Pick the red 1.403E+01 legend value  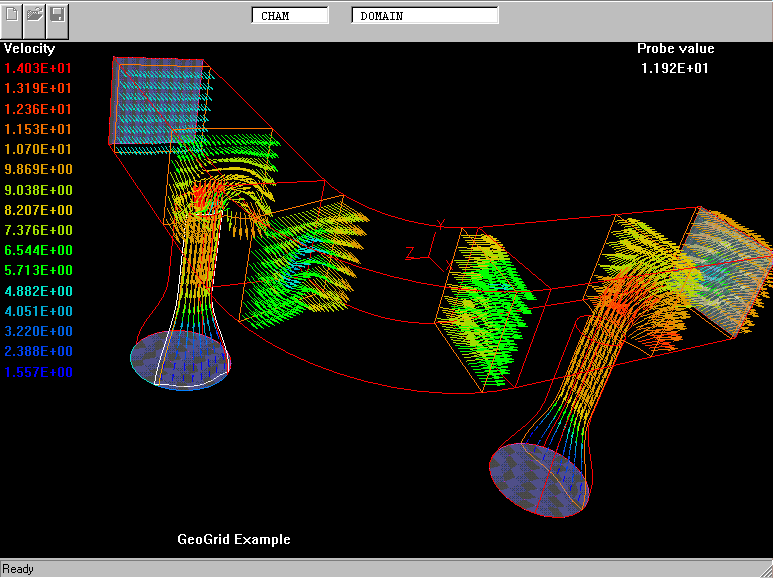pyautogui.click(x=38, y=68)
